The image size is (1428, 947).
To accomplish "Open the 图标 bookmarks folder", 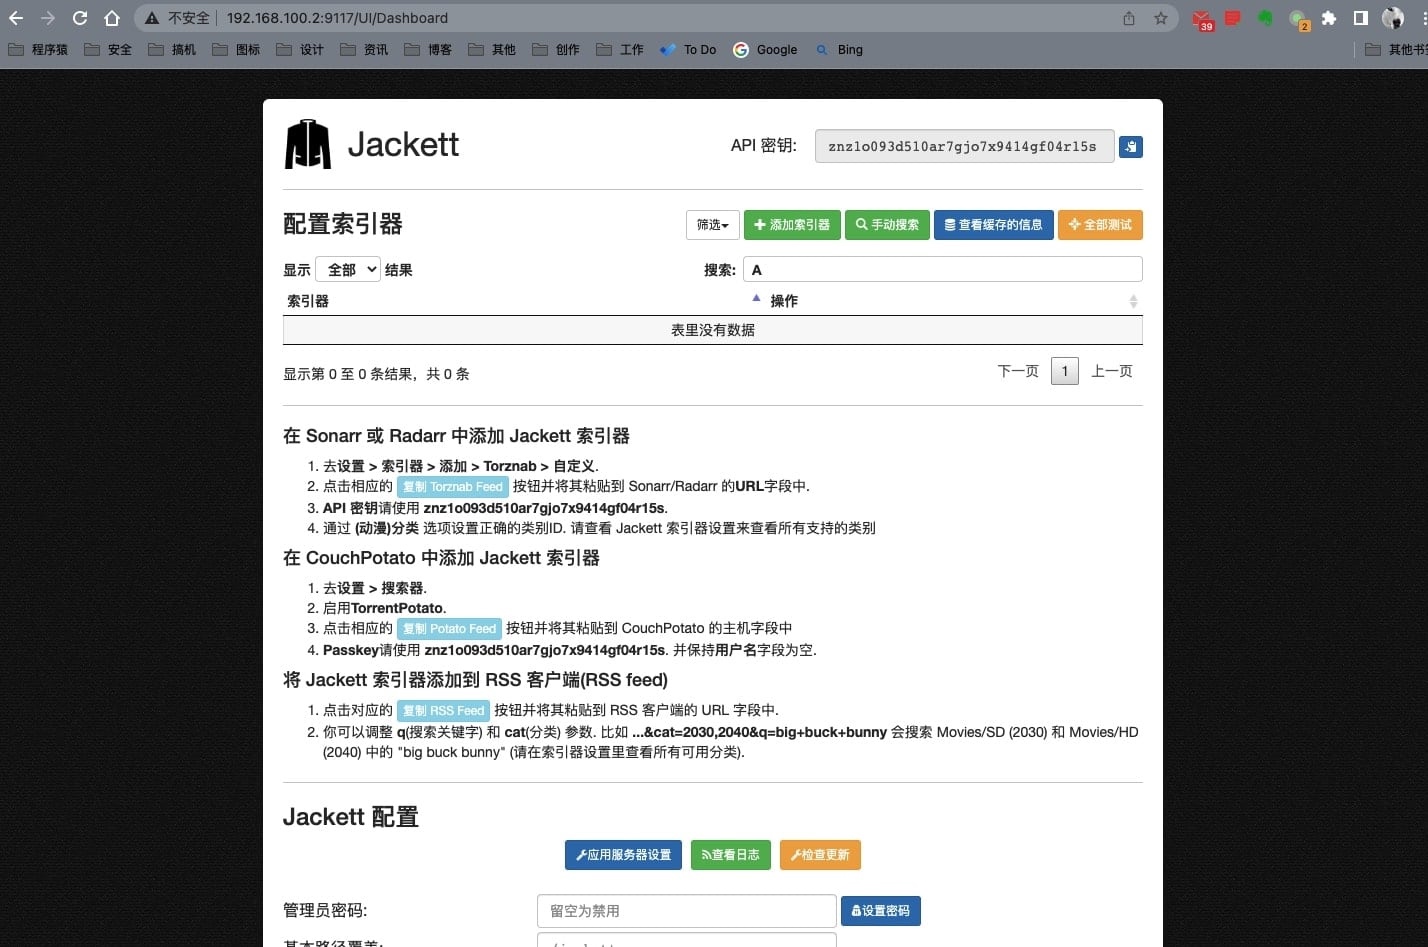I will pyautogui.click(x=236, y=49).
